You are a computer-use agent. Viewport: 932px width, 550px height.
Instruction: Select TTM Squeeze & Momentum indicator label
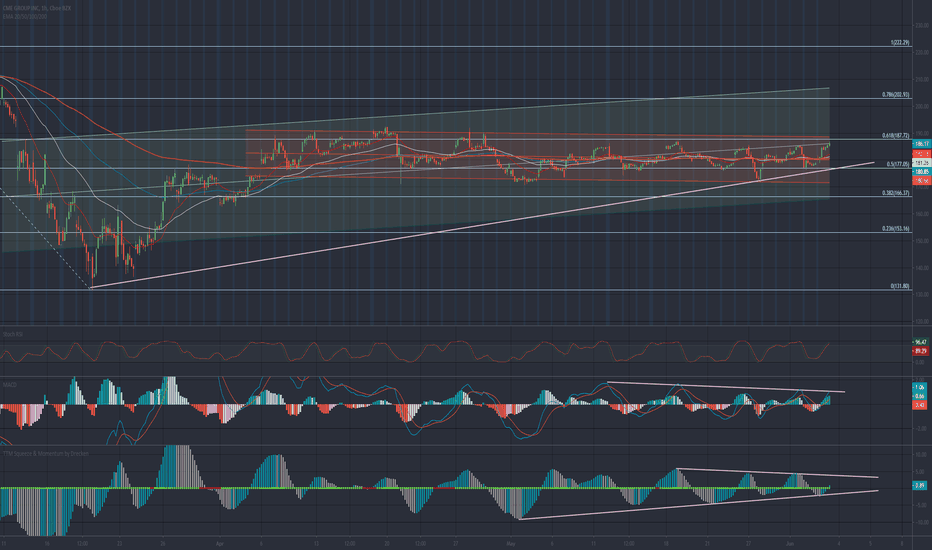tap(46, 454)
